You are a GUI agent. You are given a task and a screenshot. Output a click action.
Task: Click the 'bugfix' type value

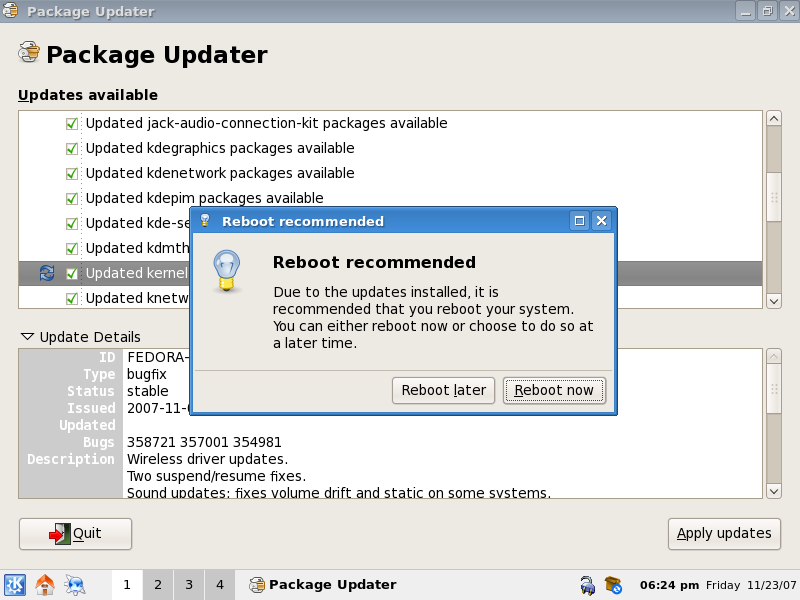click(x=146, y=374)
